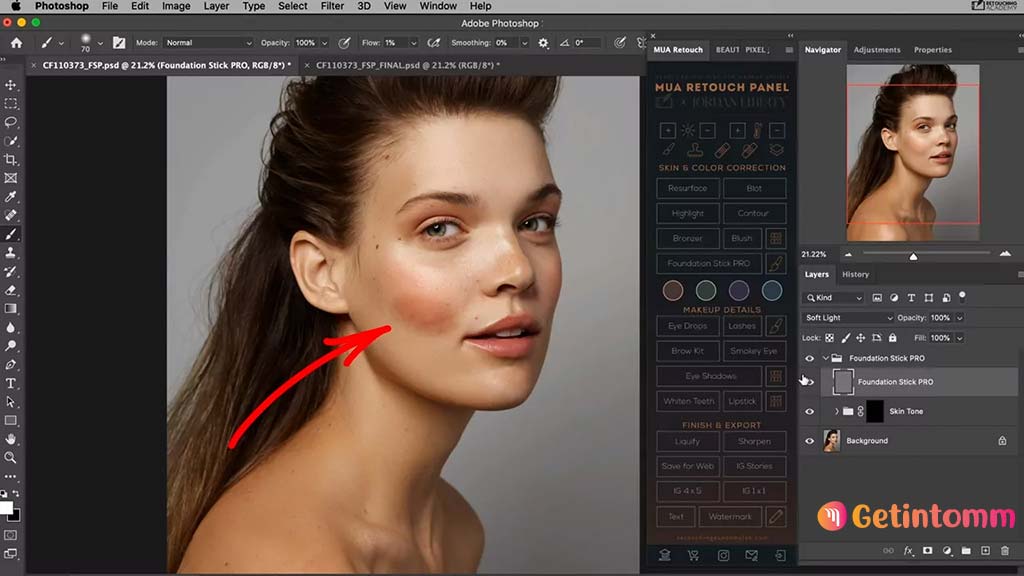Click the Liquify button
Screen dimensions: 1024x576
tap(688, 441)
